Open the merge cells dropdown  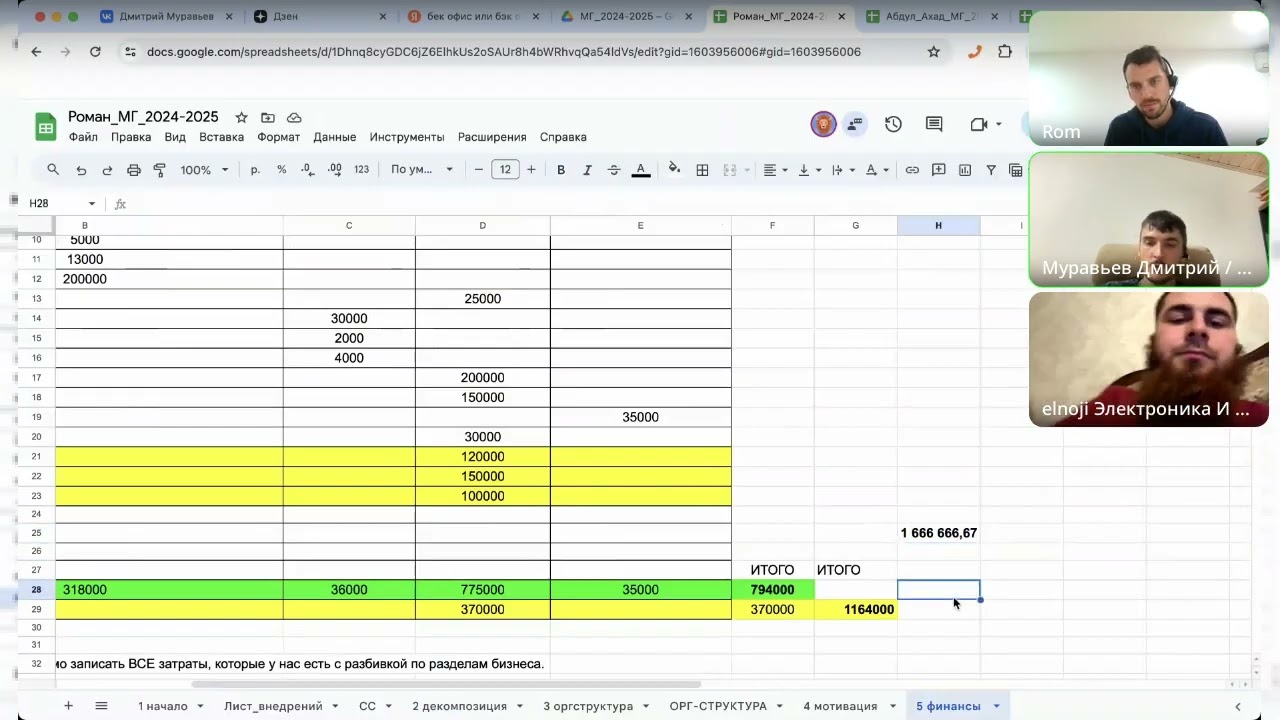click(x=745, y=170)
